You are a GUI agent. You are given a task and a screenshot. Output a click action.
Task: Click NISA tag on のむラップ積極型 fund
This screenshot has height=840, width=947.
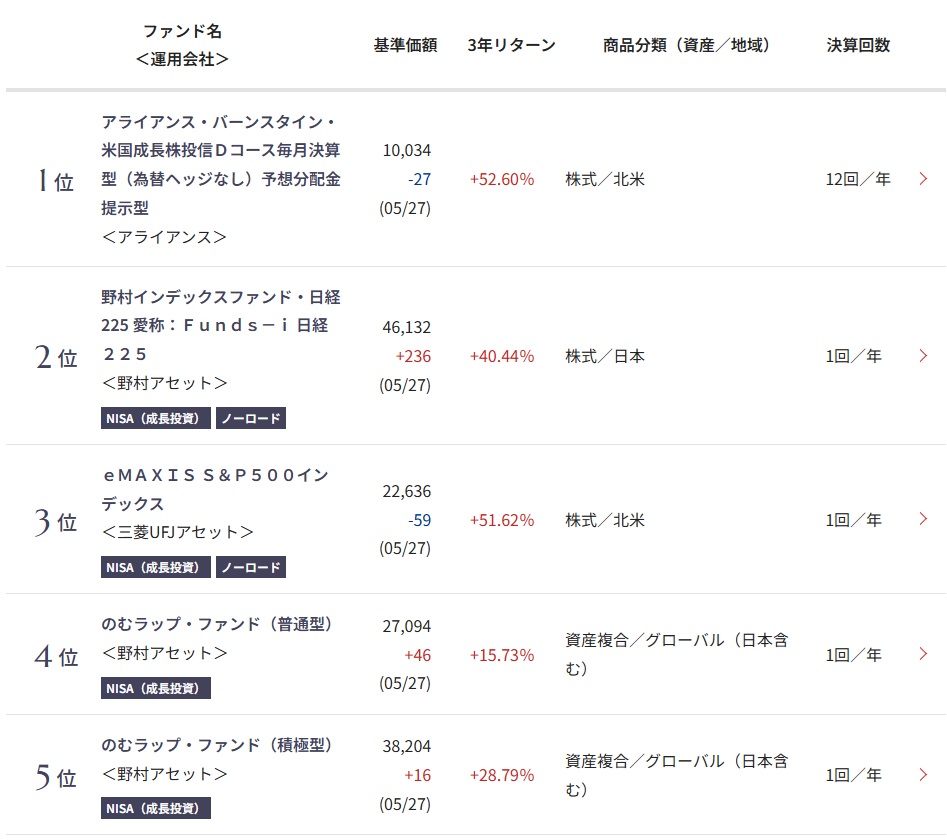click(156, 808)
